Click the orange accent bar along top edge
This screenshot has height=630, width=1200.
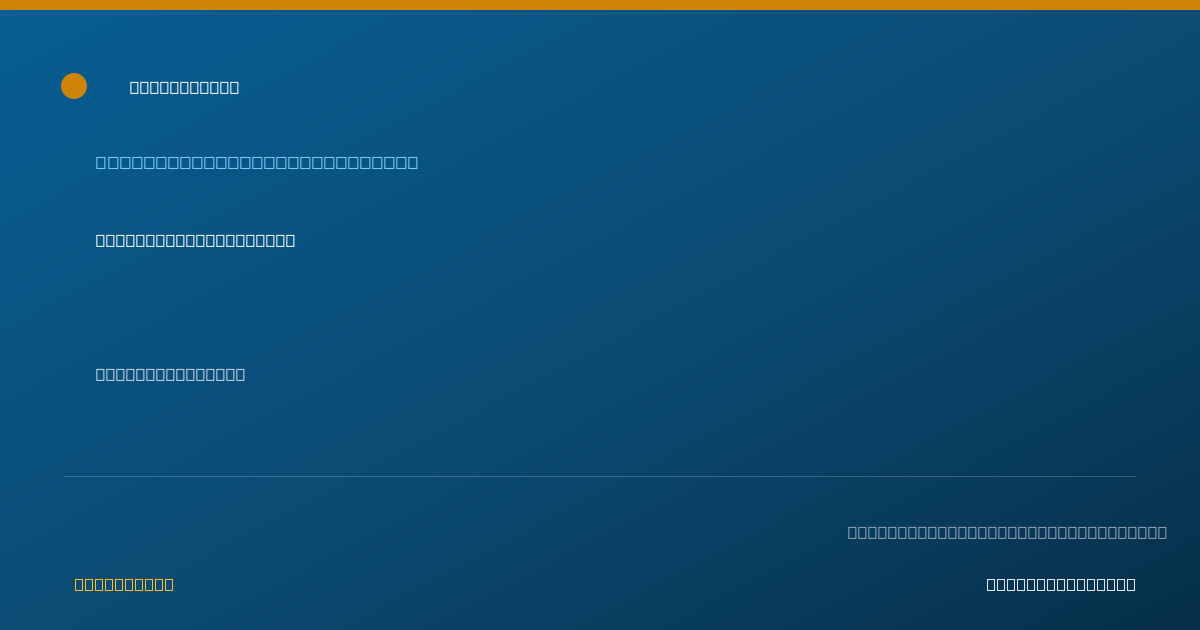[600, 5]
